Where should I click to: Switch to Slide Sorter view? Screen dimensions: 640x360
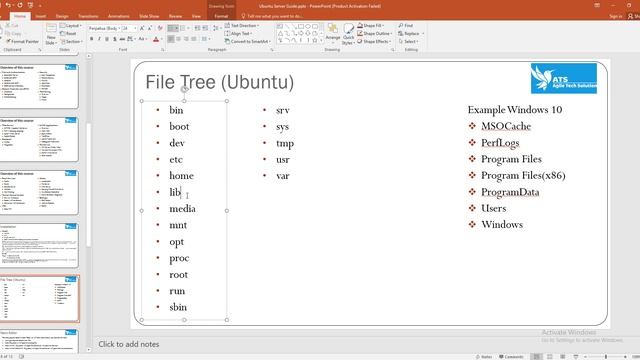tap(550, 357)
